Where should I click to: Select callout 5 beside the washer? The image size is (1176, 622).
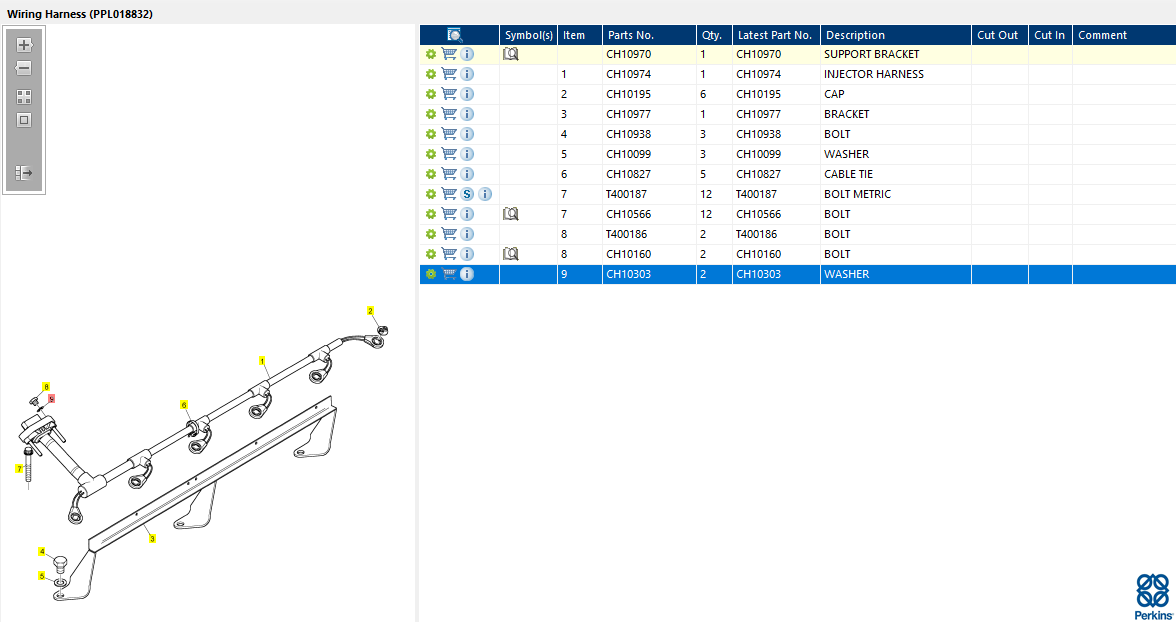42,576
